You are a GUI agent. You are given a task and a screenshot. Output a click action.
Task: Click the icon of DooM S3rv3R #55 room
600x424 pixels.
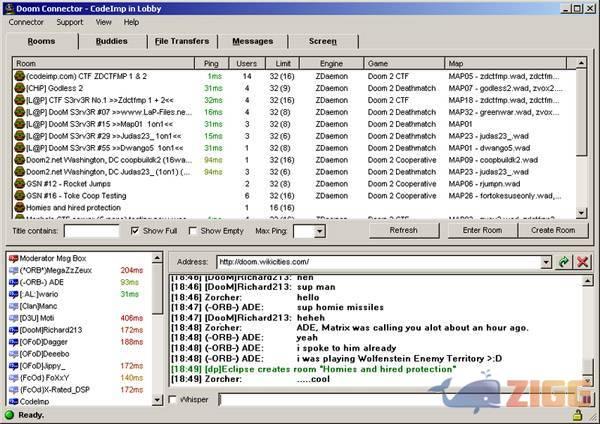click(x=20, y=148)
